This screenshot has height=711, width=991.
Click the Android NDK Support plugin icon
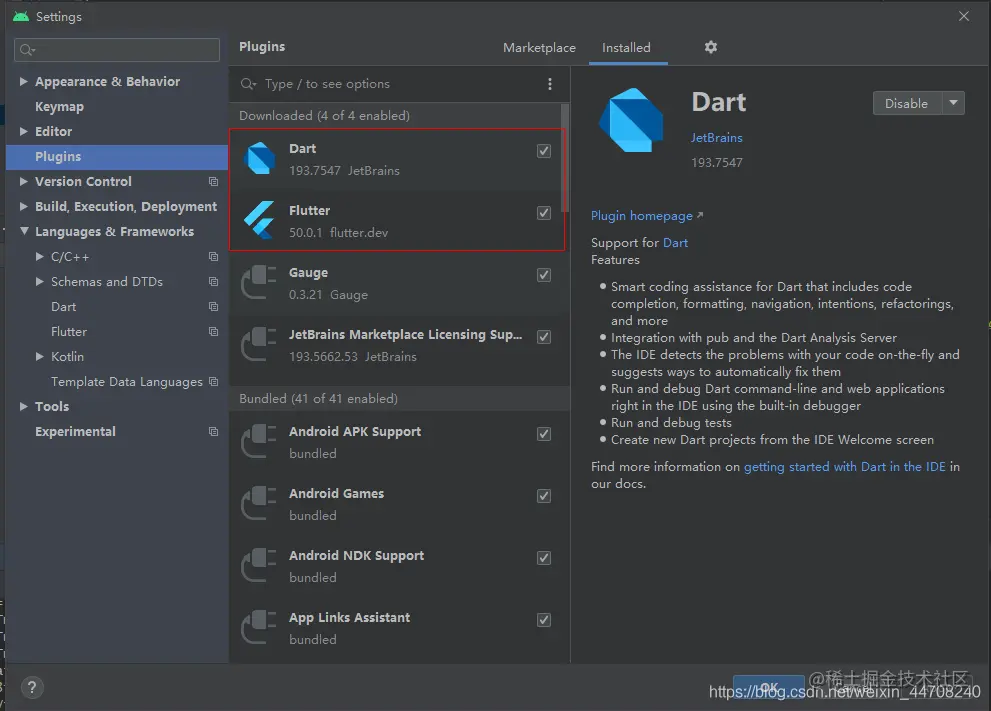click(259, 565)
